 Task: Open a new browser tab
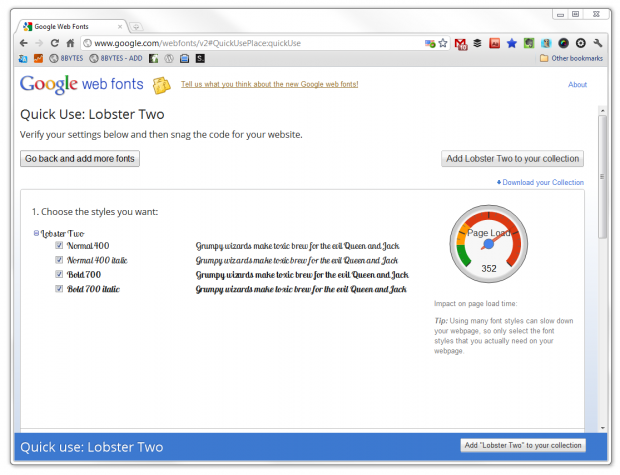click(x=136, y=27)
